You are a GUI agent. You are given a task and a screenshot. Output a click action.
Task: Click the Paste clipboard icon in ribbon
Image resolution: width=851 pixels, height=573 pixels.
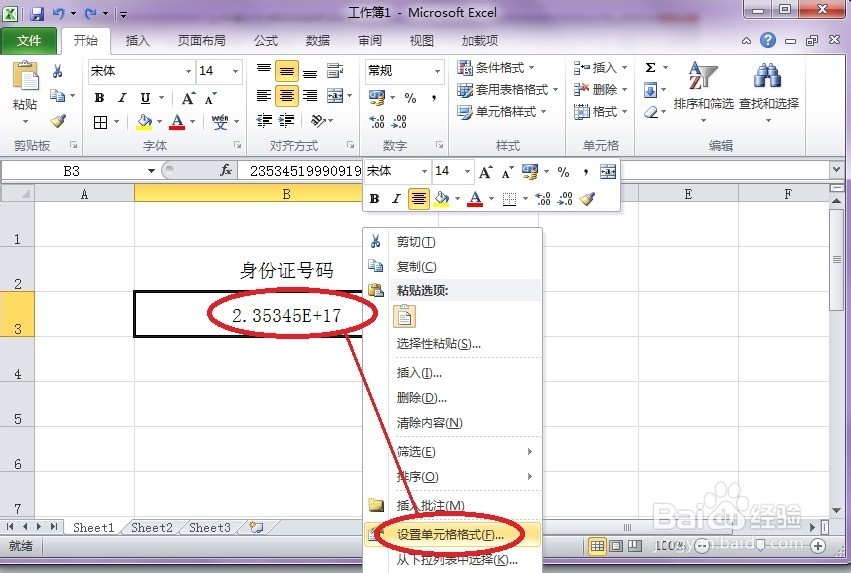tap(25, 75)
